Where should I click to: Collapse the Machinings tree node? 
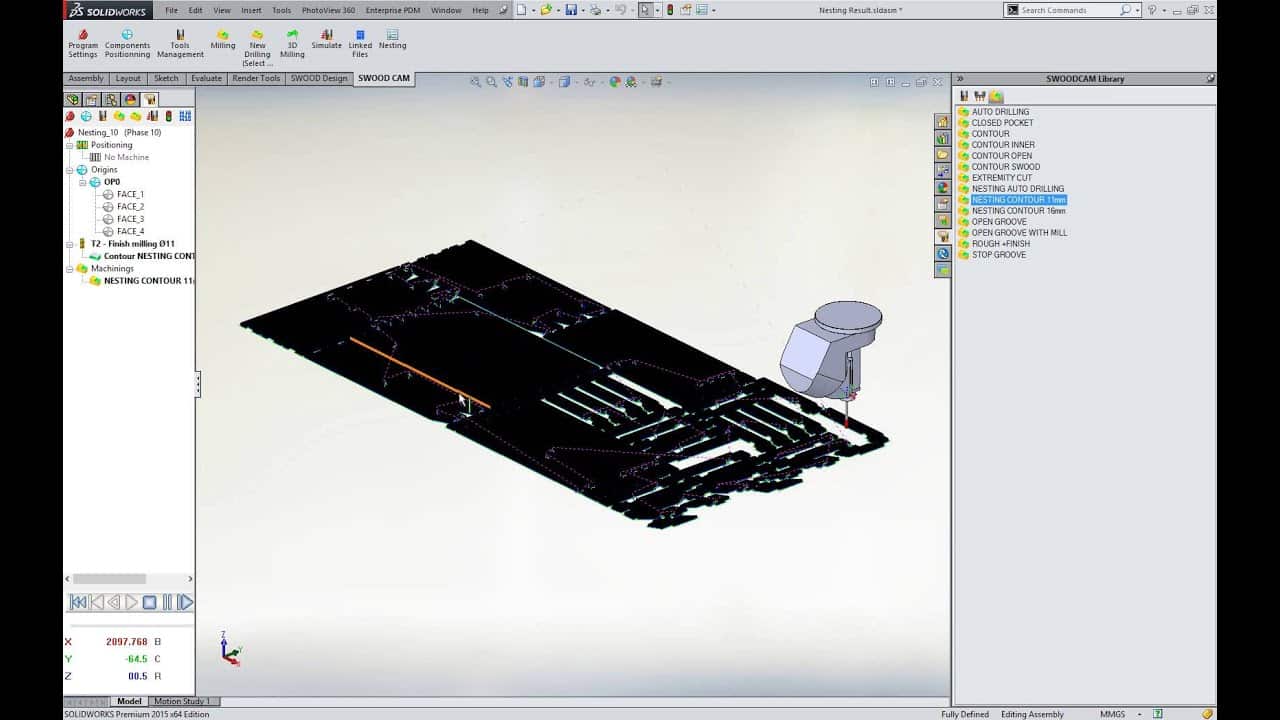pos(70,268)
